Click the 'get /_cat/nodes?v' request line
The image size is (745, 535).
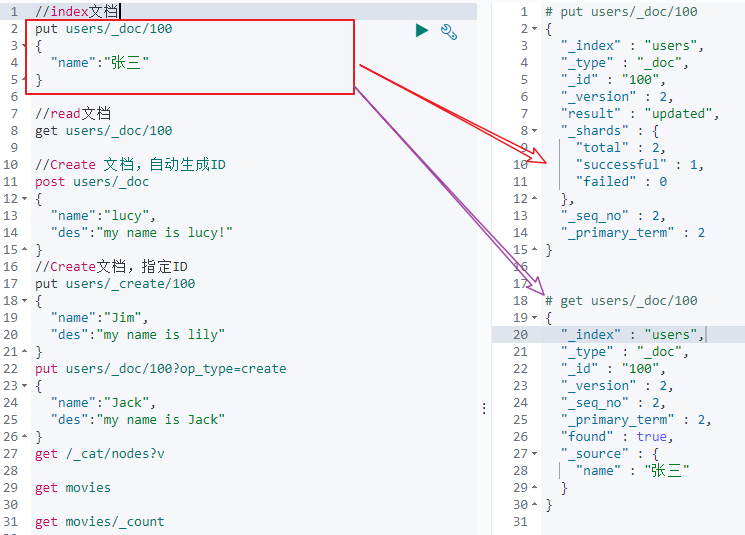tap(100, 454)
